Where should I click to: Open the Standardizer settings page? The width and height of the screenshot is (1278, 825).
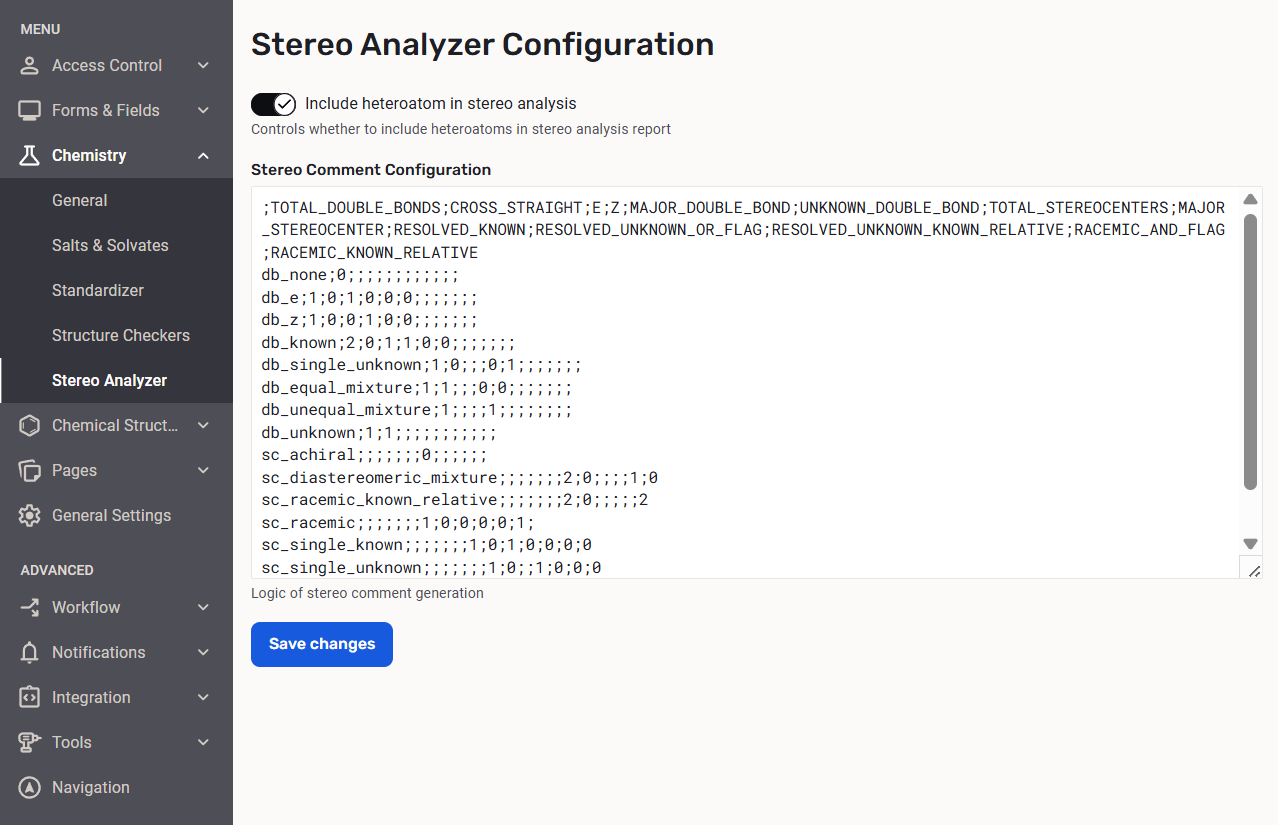(x=98, y=291)
